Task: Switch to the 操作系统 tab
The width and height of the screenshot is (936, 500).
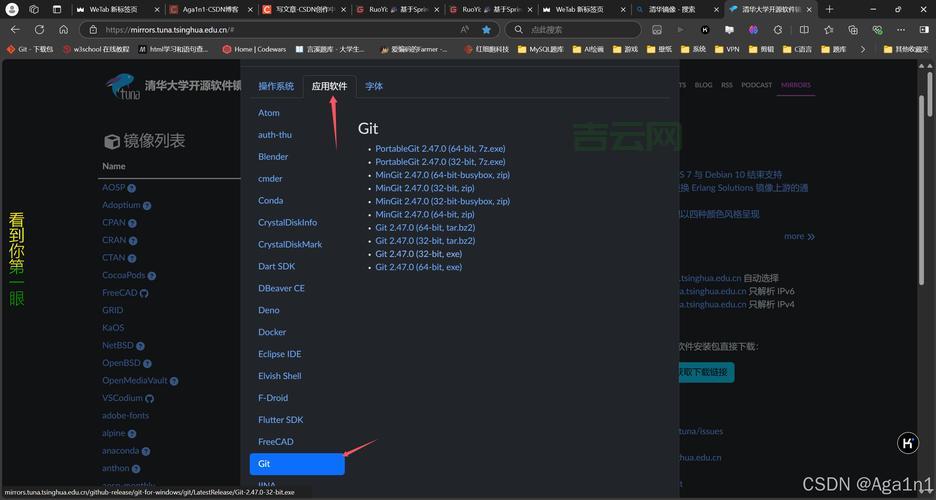Action: click(276, 87)
